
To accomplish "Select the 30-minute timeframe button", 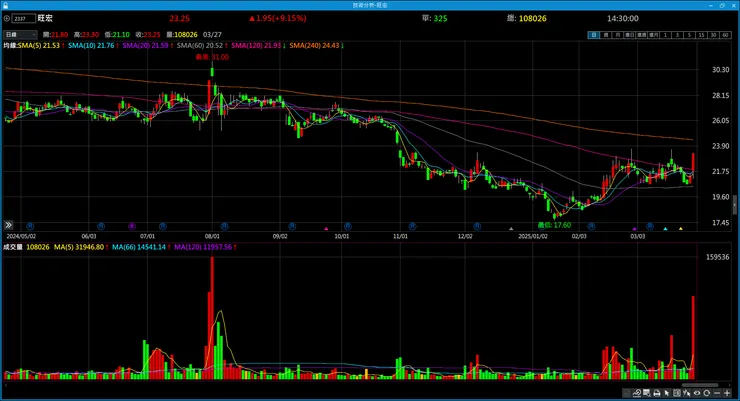I will [714, 35].
